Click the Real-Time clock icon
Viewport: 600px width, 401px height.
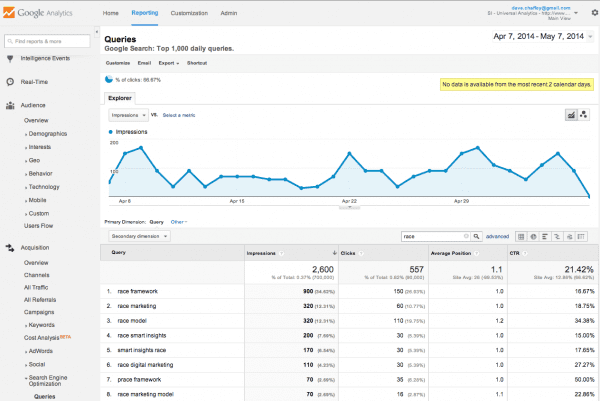(10, 82)
